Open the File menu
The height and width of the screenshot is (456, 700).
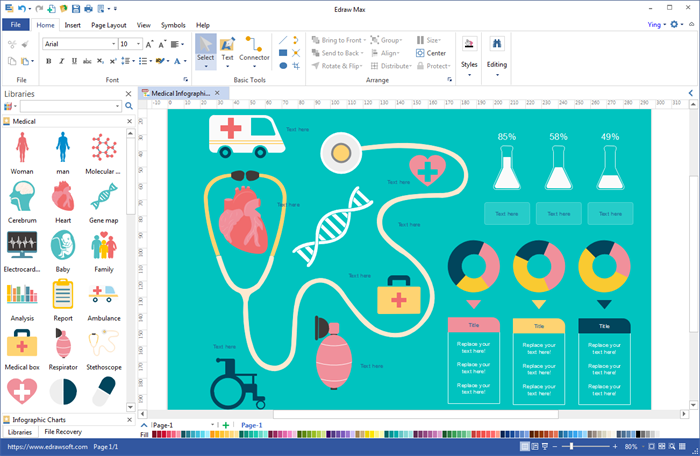click(16, 25)
